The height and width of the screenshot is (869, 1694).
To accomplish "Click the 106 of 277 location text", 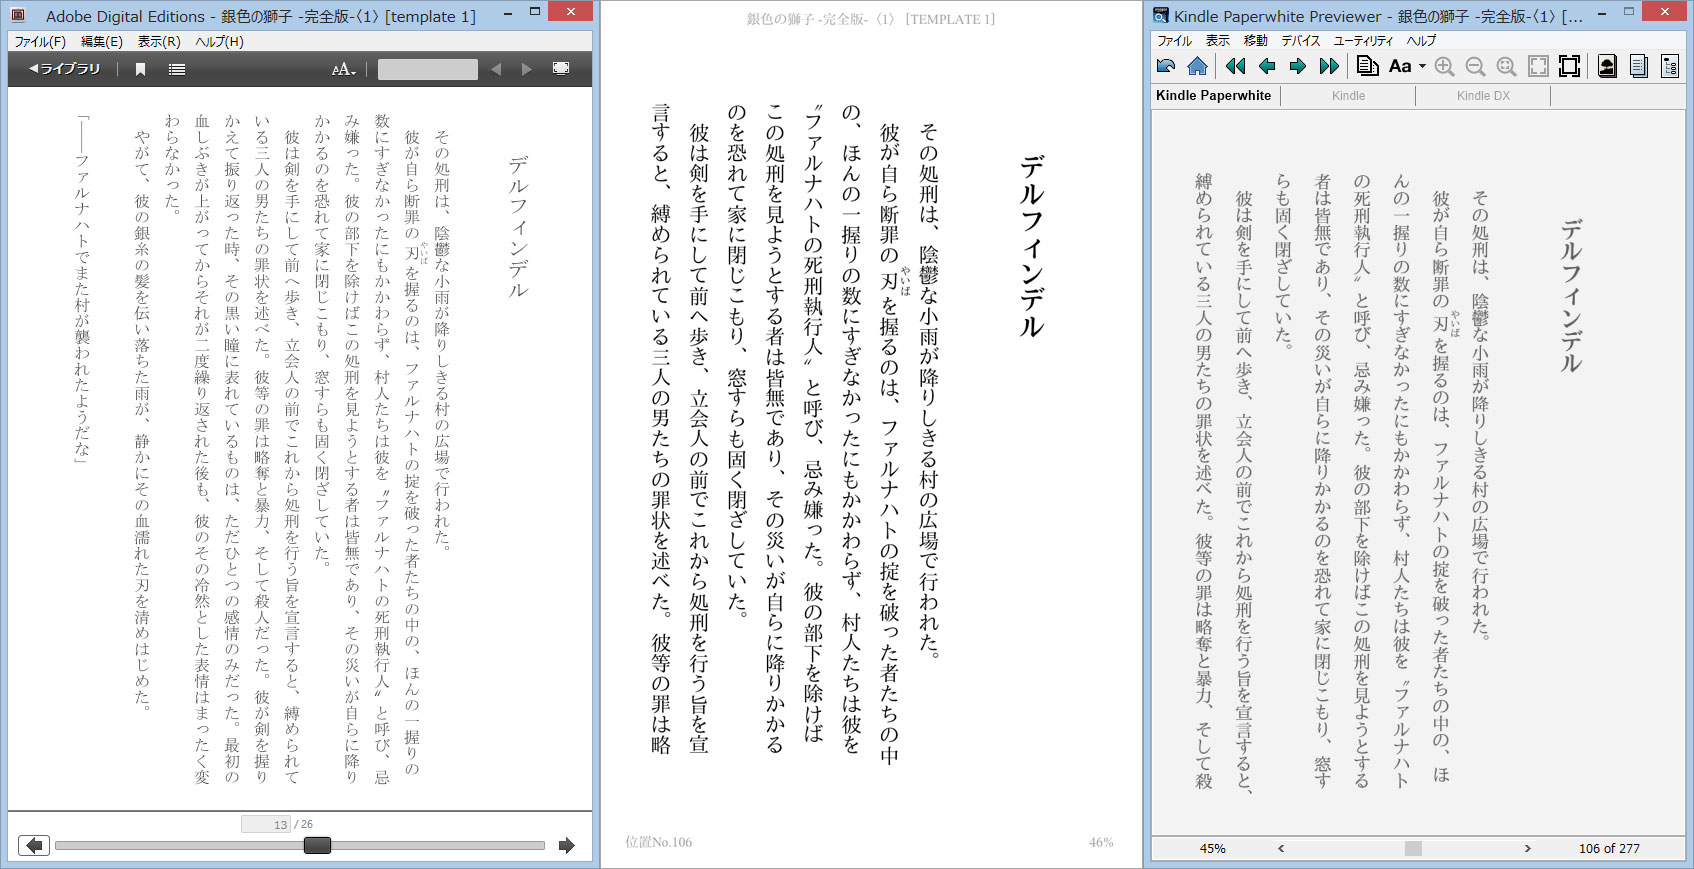I will click(1609, 848).
